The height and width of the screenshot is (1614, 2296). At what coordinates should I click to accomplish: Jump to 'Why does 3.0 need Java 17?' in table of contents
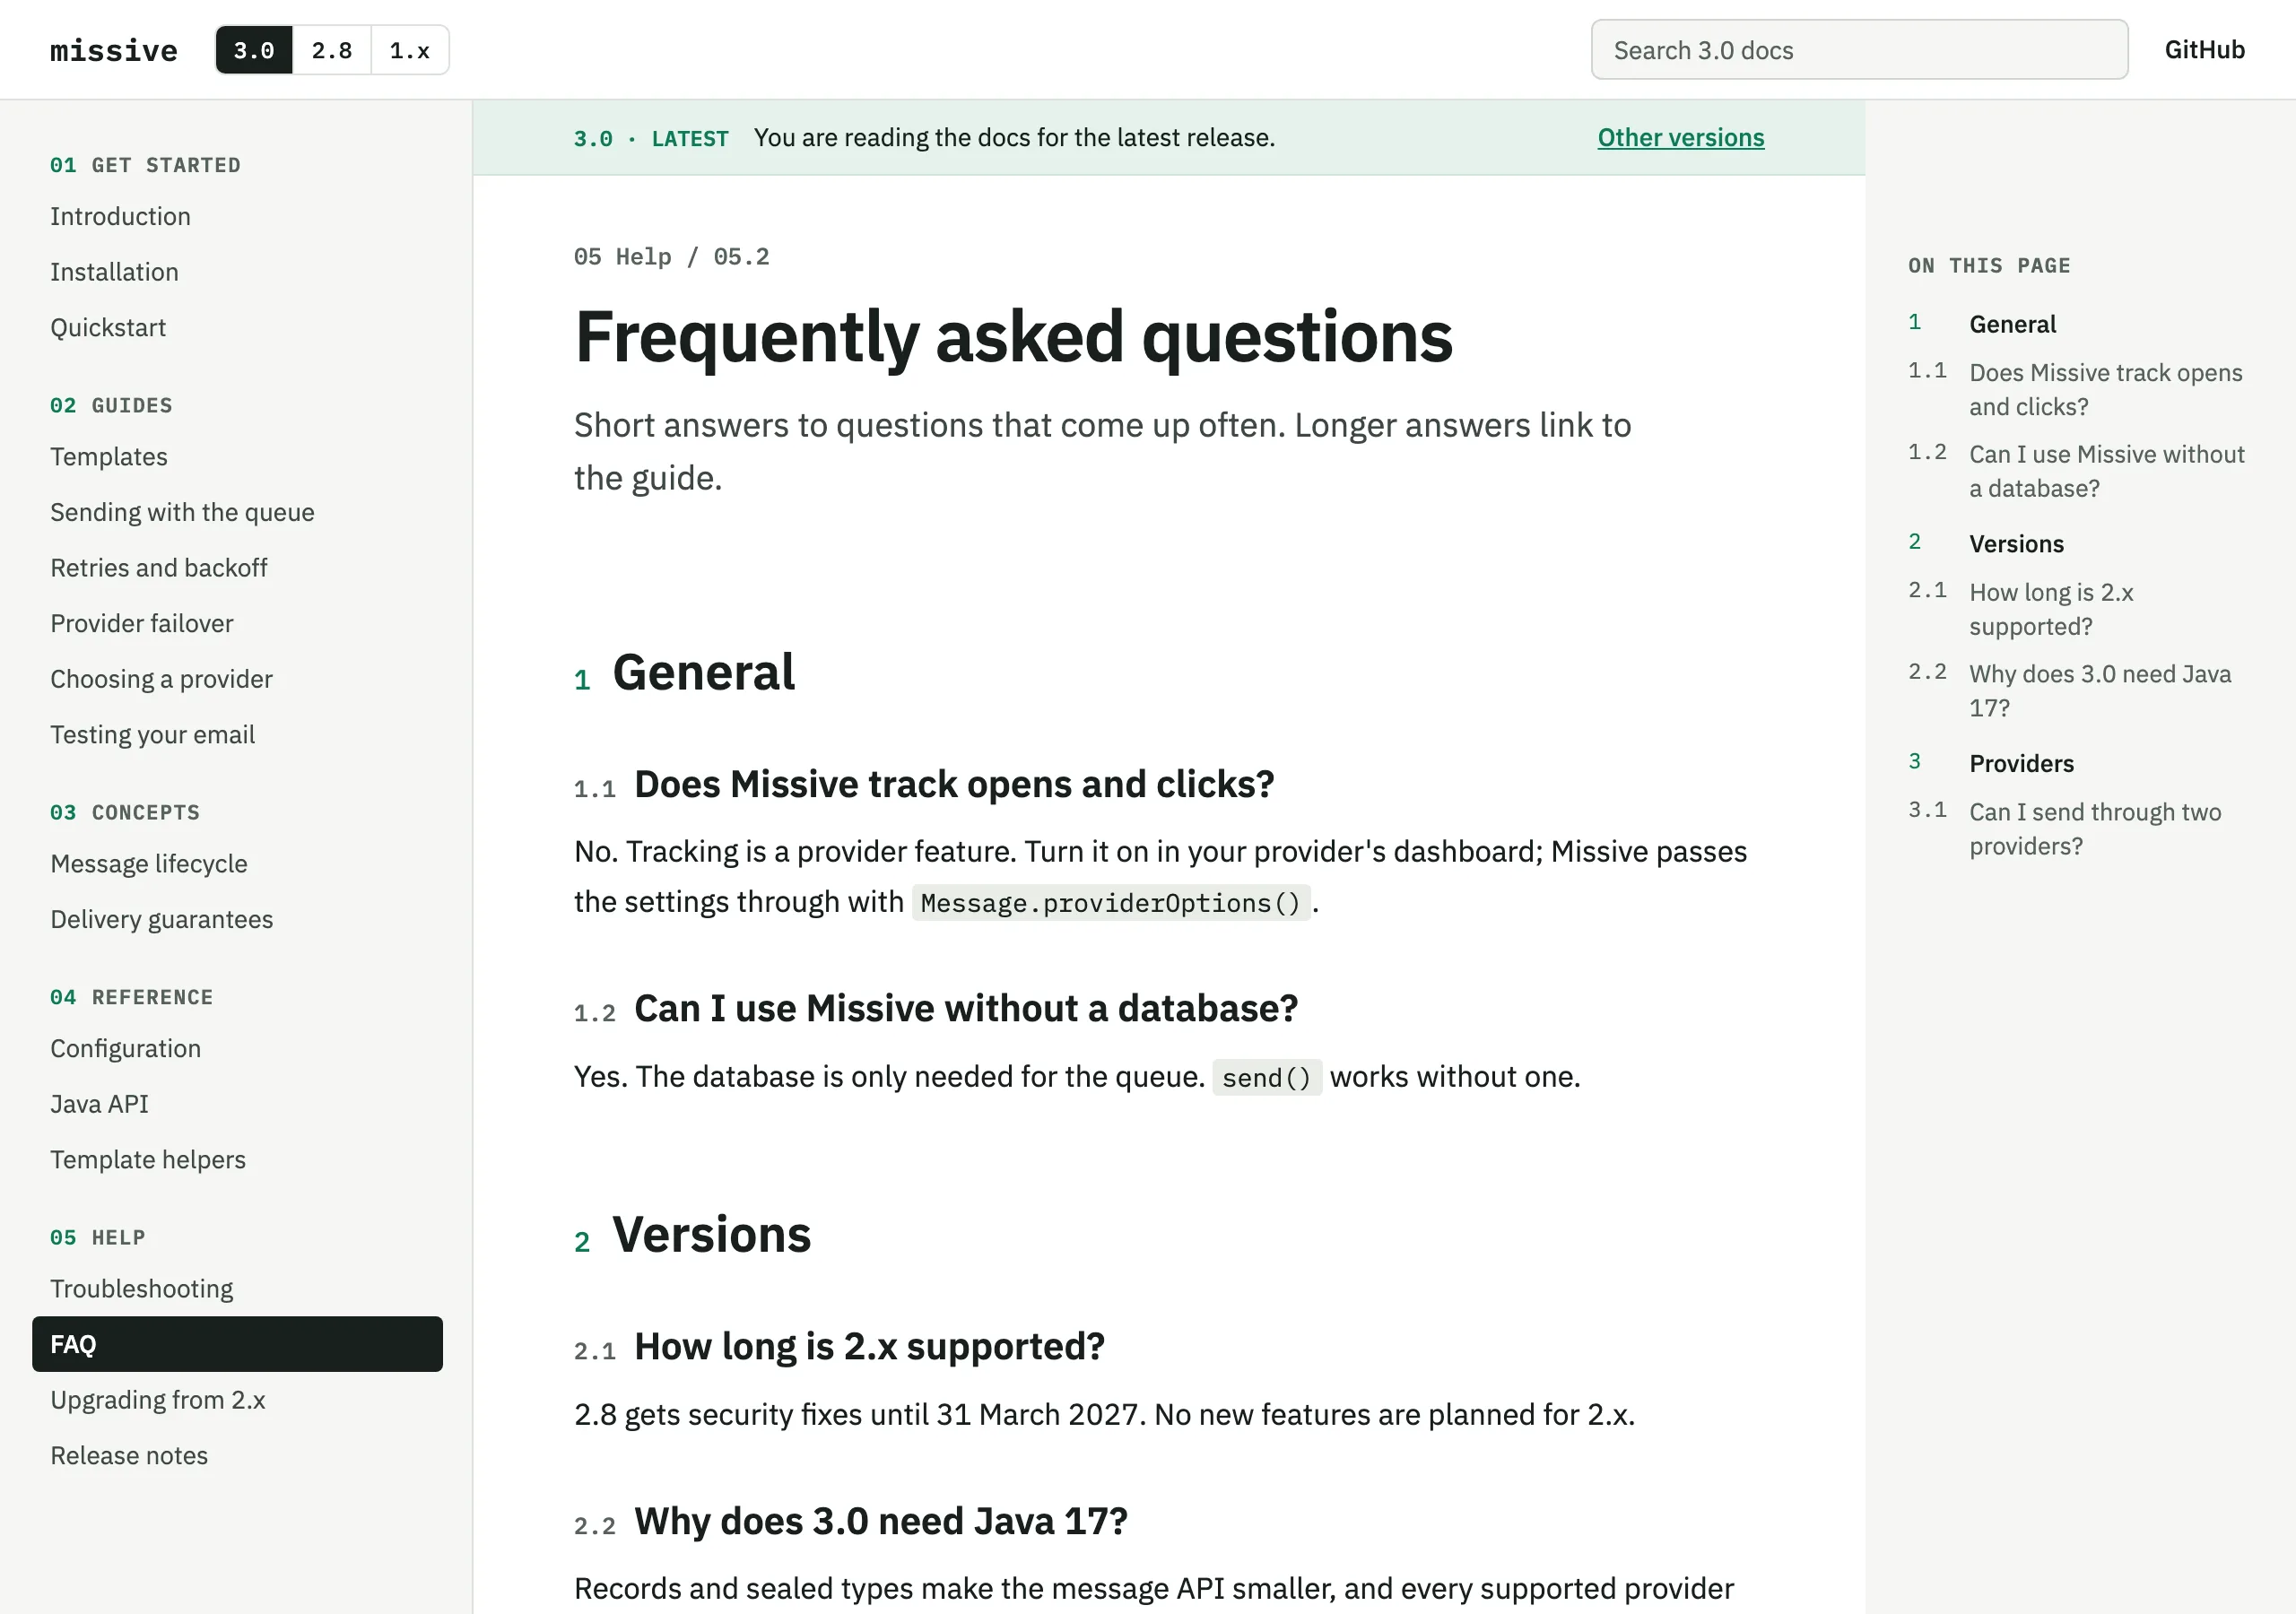(2100, 691)
